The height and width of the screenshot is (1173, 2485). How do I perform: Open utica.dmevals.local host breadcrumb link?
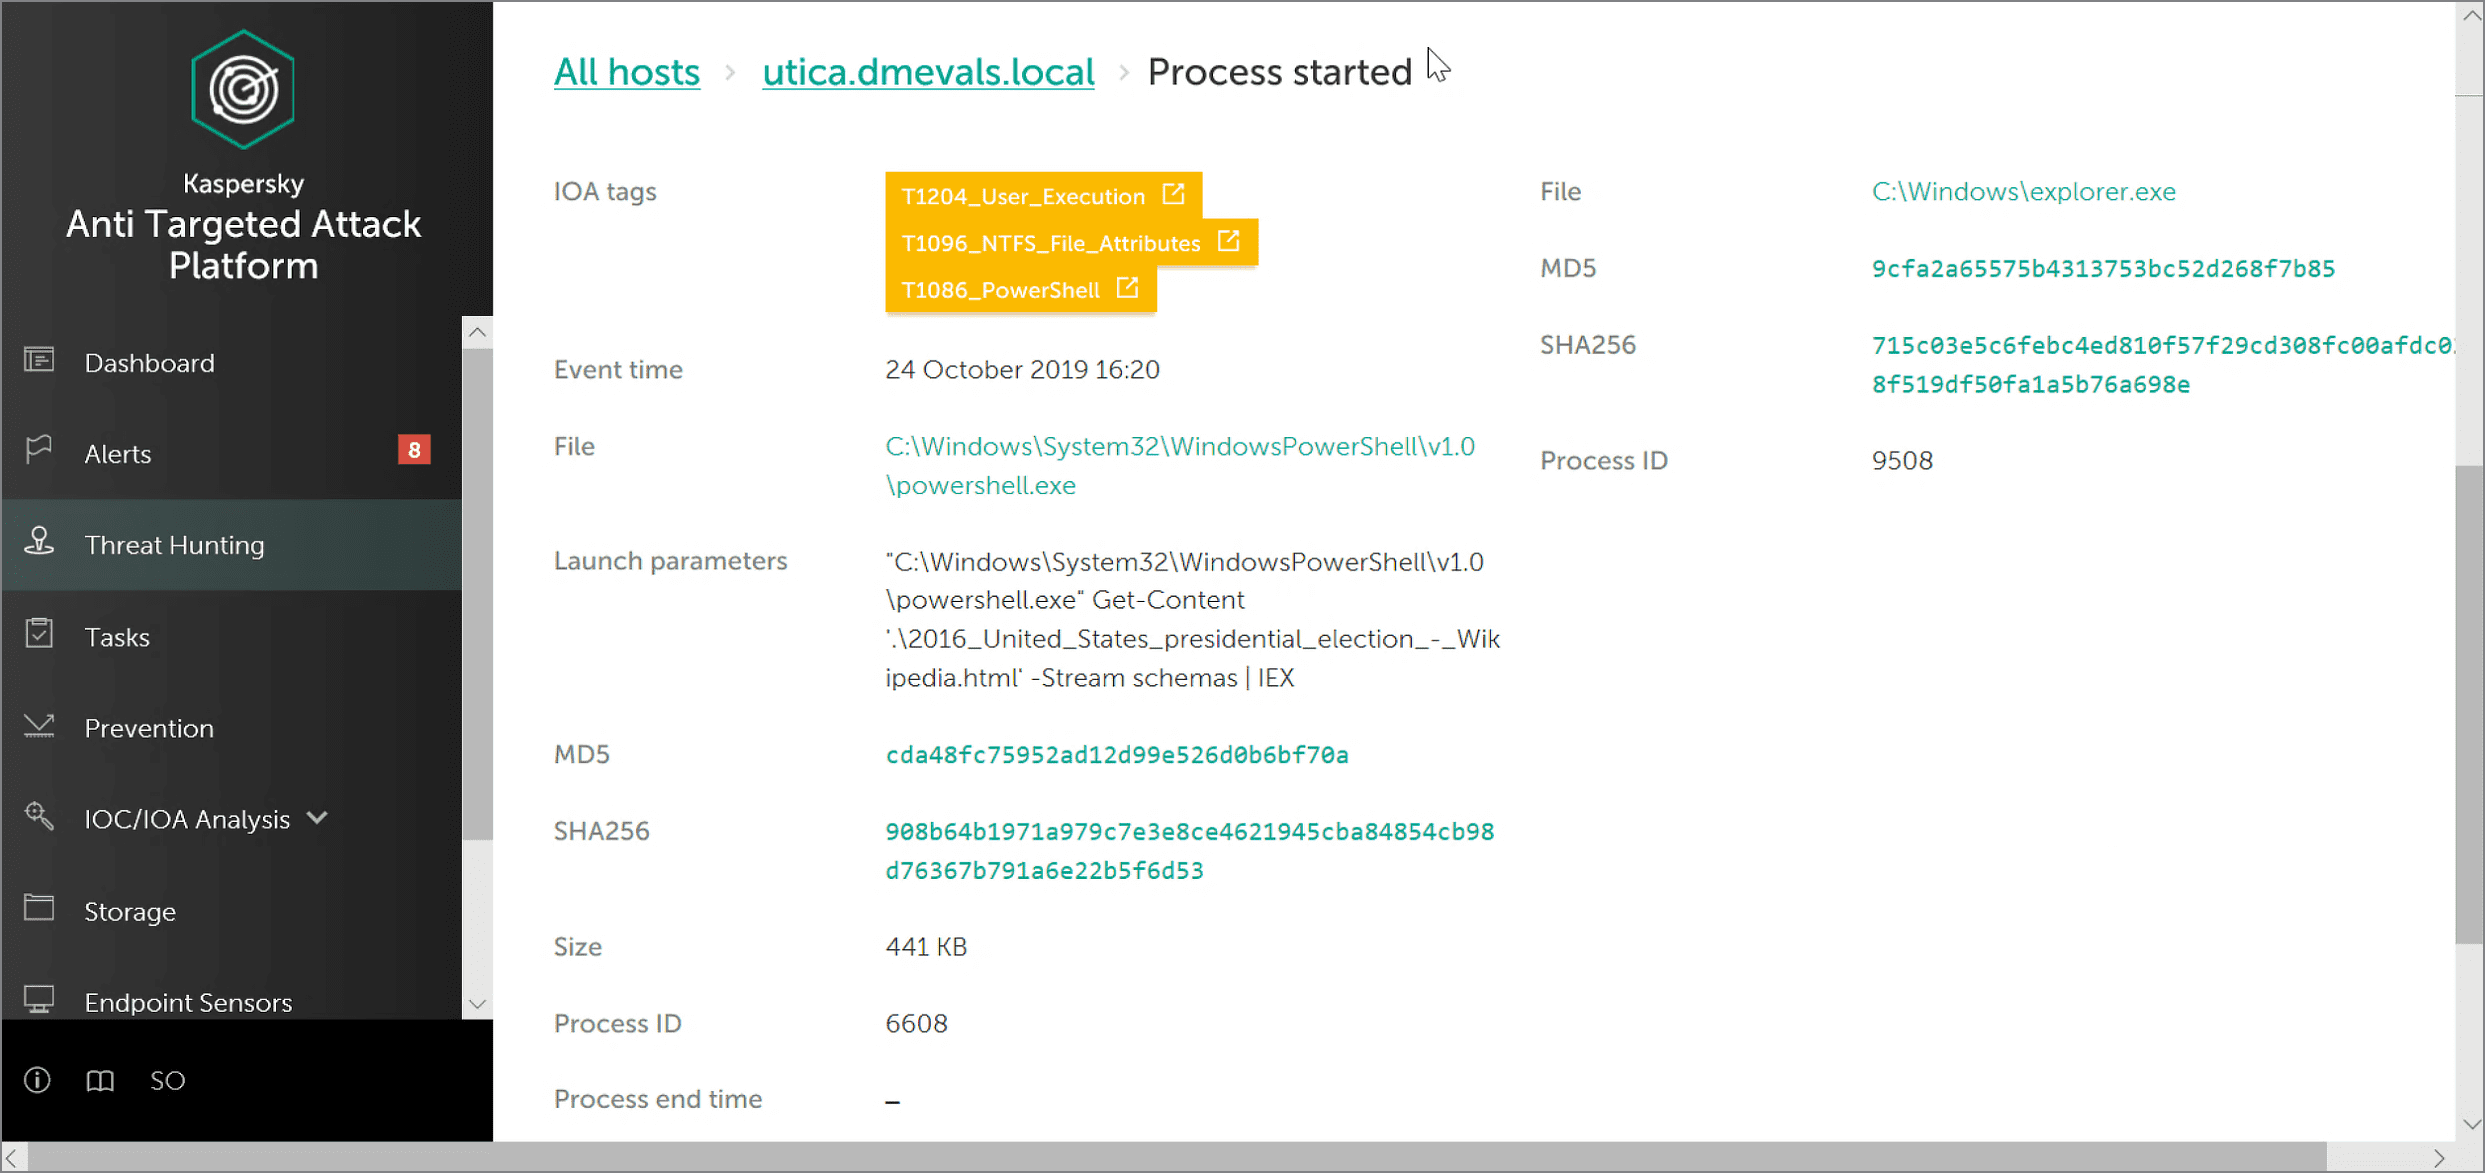click(x=927, y=72)
